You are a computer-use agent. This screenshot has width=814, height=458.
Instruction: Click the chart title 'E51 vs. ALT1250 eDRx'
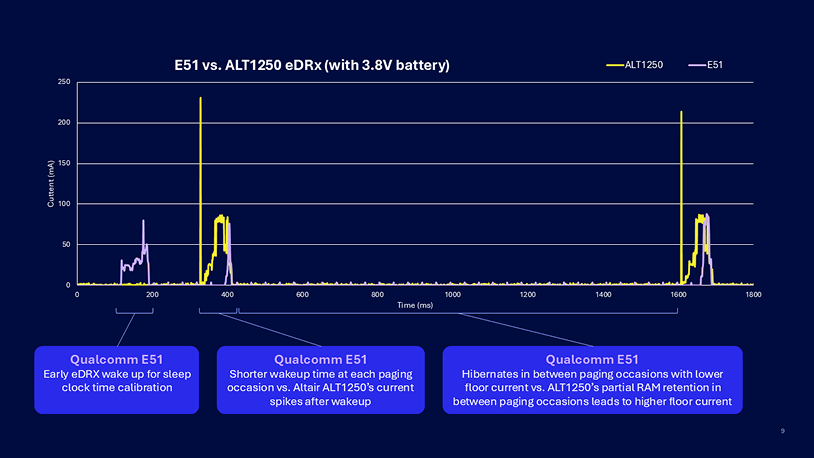(x=311, y=65)
